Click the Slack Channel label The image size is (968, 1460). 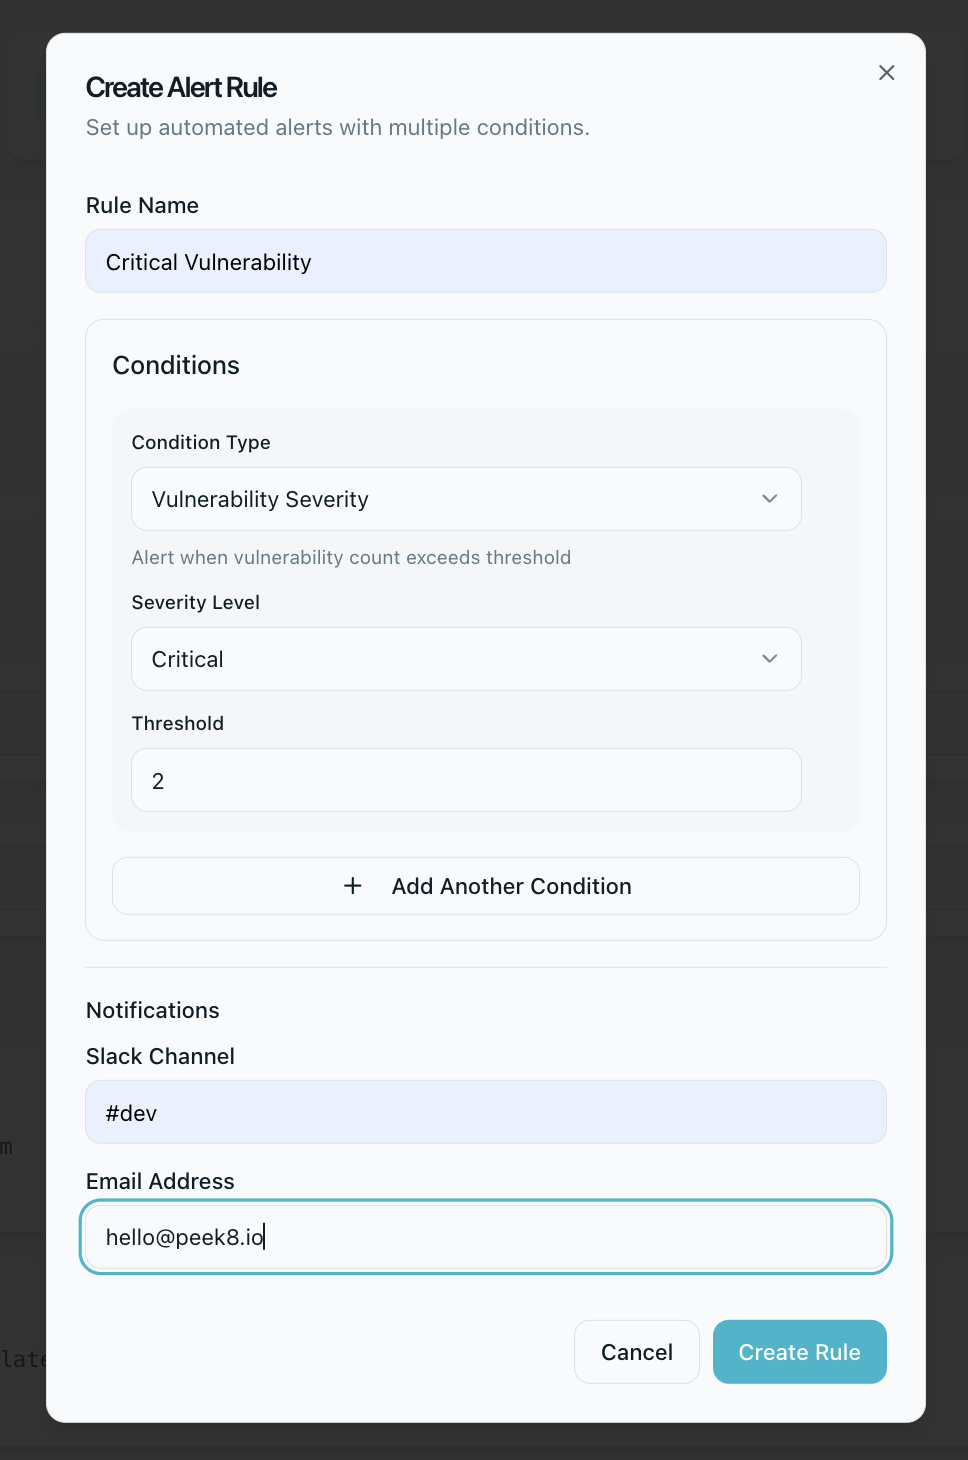(160, 1056)
